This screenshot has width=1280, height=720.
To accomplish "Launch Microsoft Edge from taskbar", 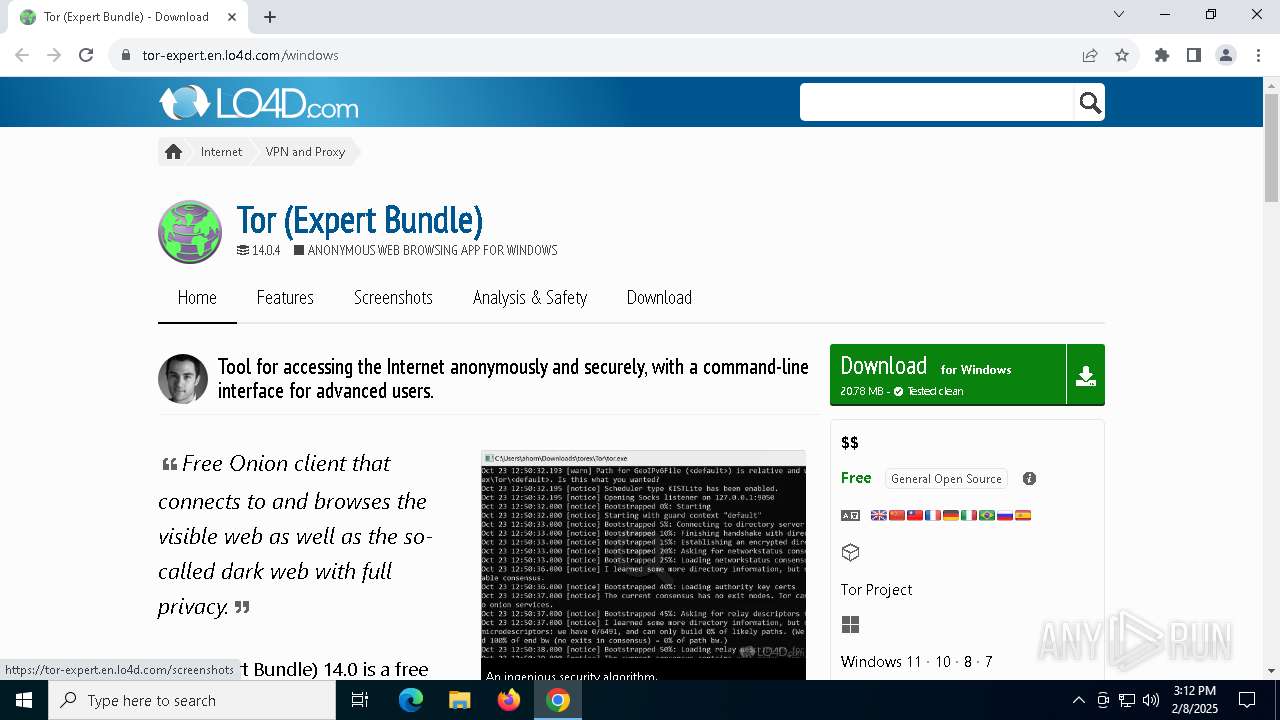I will (411, 700).
